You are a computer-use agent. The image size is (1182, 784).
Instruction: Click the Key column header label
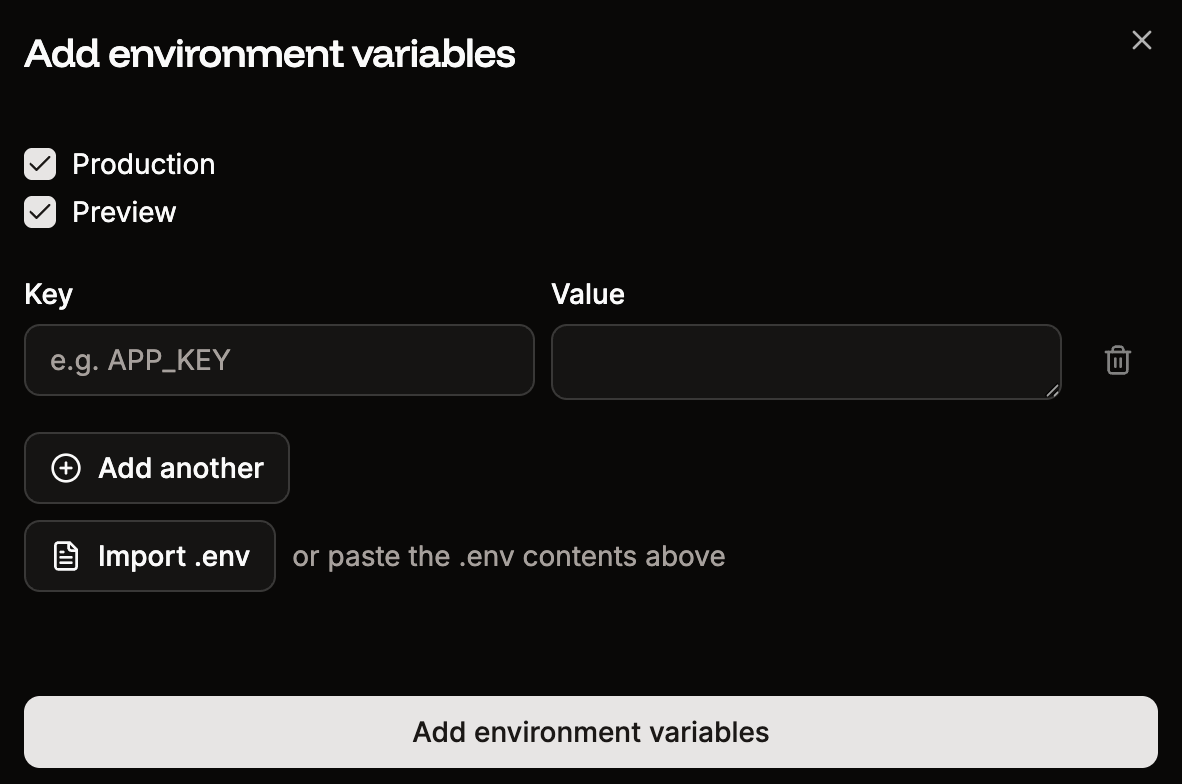[x=47, y=294]
